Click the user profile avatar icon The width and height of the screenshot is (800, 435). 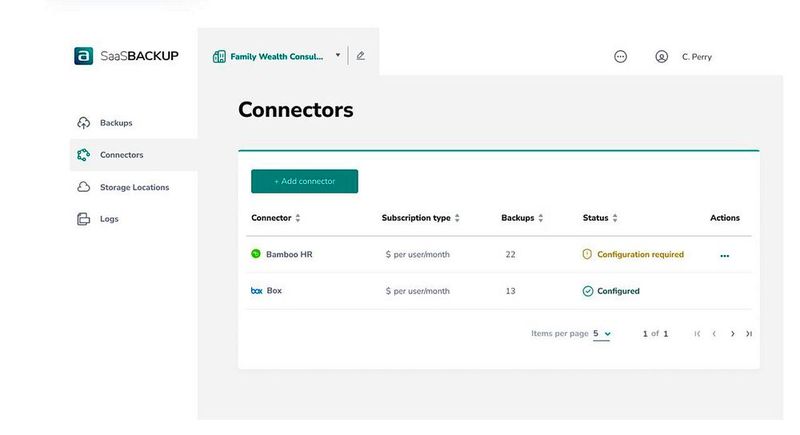click(661, 57)
